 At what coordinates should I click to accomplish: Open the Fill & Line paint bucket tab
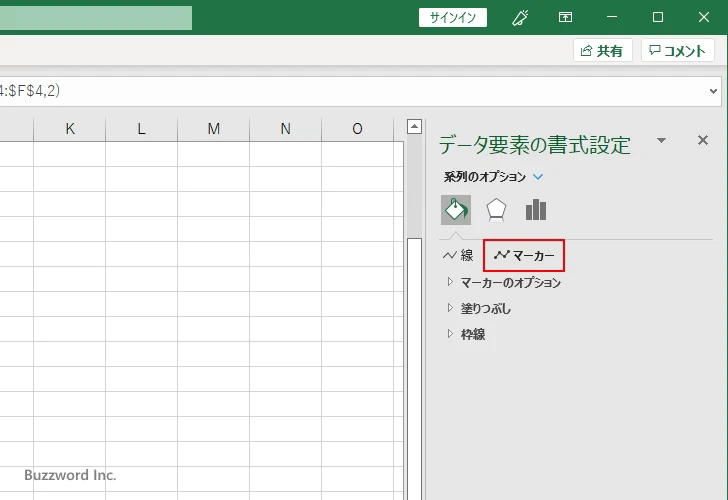pyautogui.click(x=455, y=210)
